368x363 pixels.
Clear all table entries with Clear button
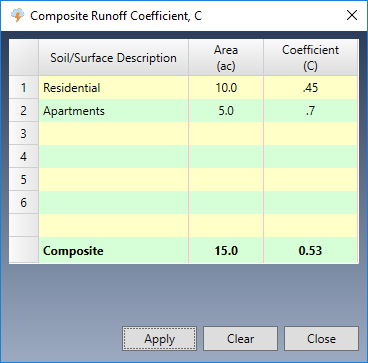point(240,339)
